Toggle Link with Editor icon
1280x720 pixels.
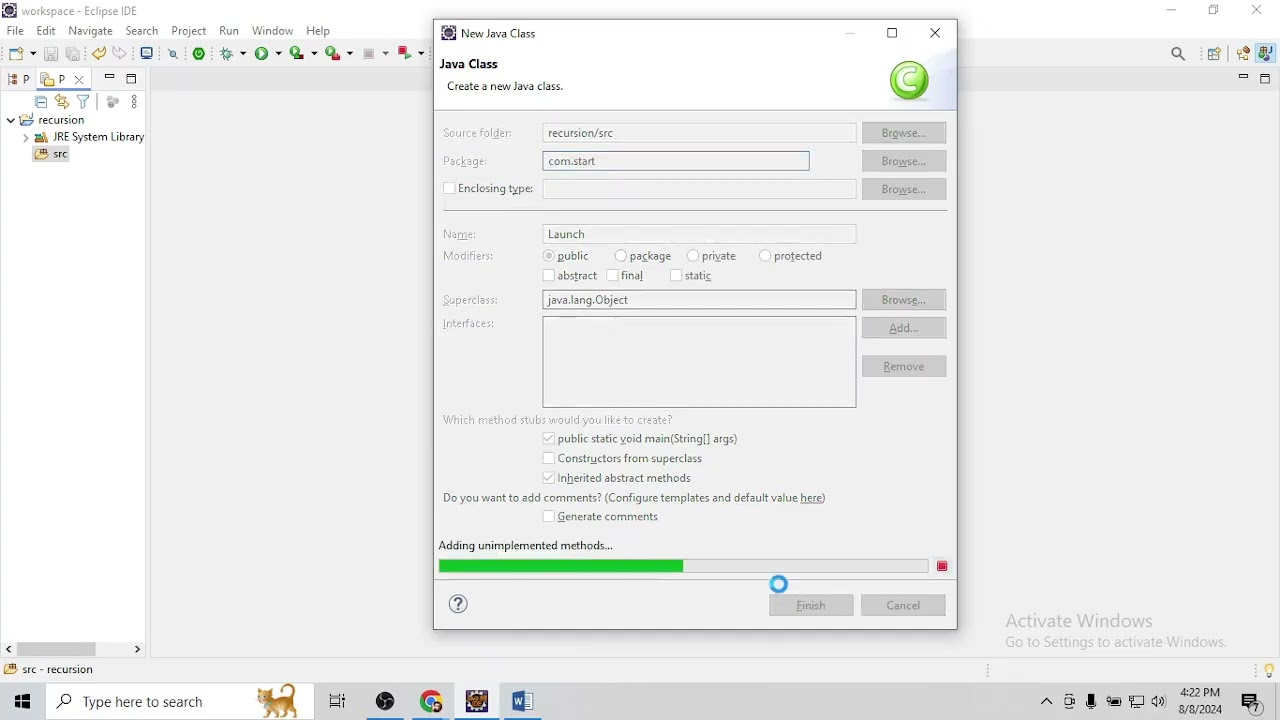[x=62, y=102]
